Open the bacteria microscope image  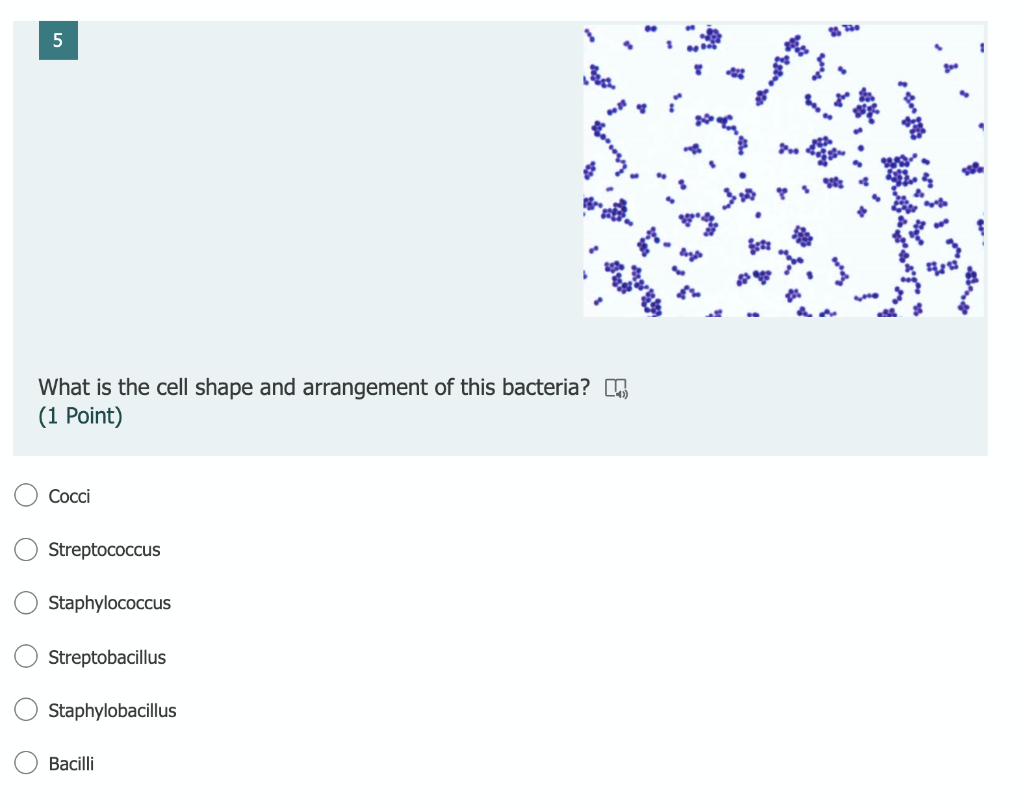coord(783,170)
